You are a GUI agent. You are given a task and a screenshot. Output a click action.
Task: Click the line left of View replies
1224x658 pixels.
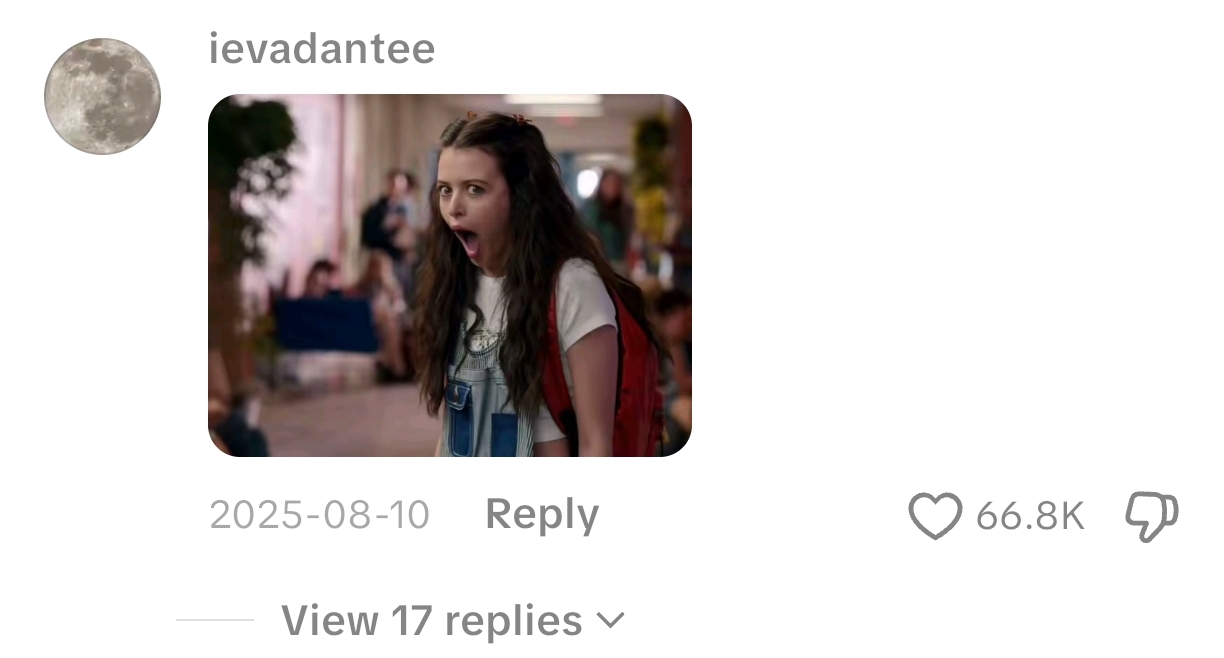click(215, 620)
